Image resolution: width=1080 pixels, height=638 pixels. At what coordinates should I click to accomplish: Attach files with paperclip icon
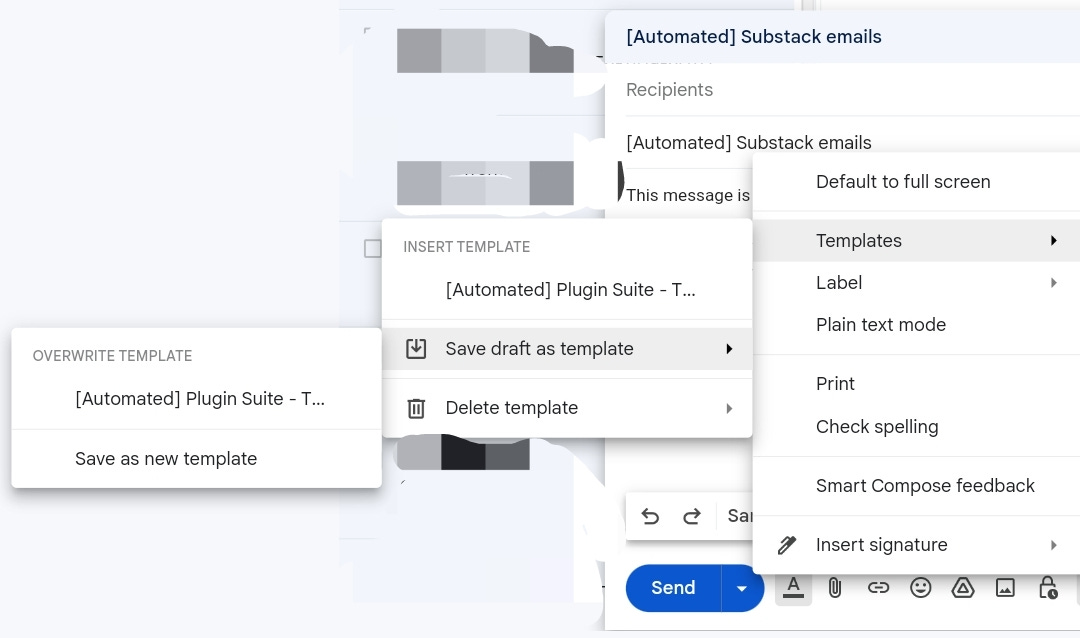835,588
